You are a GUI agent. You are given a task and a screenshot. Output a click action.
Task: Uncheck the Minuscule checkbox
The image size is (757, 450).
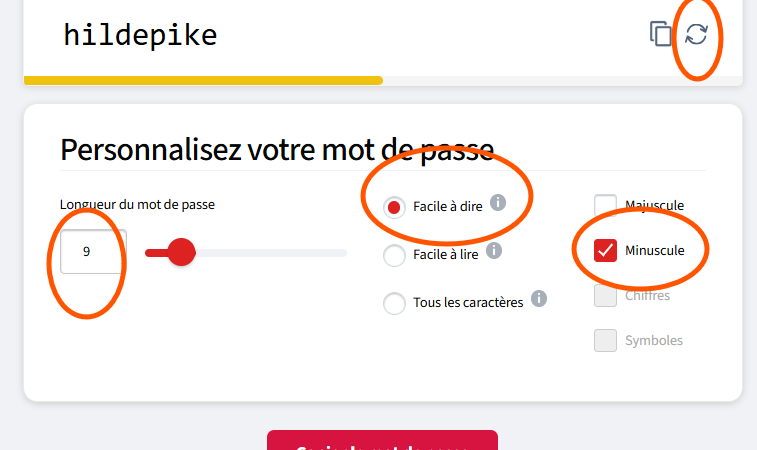click(605, 251)
